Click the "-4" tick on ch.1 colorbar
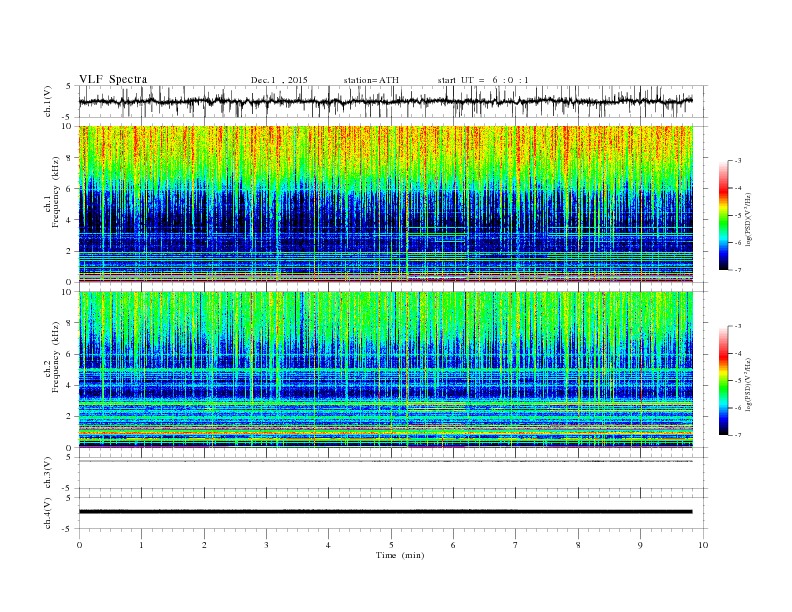 click(x=738, y=188)
